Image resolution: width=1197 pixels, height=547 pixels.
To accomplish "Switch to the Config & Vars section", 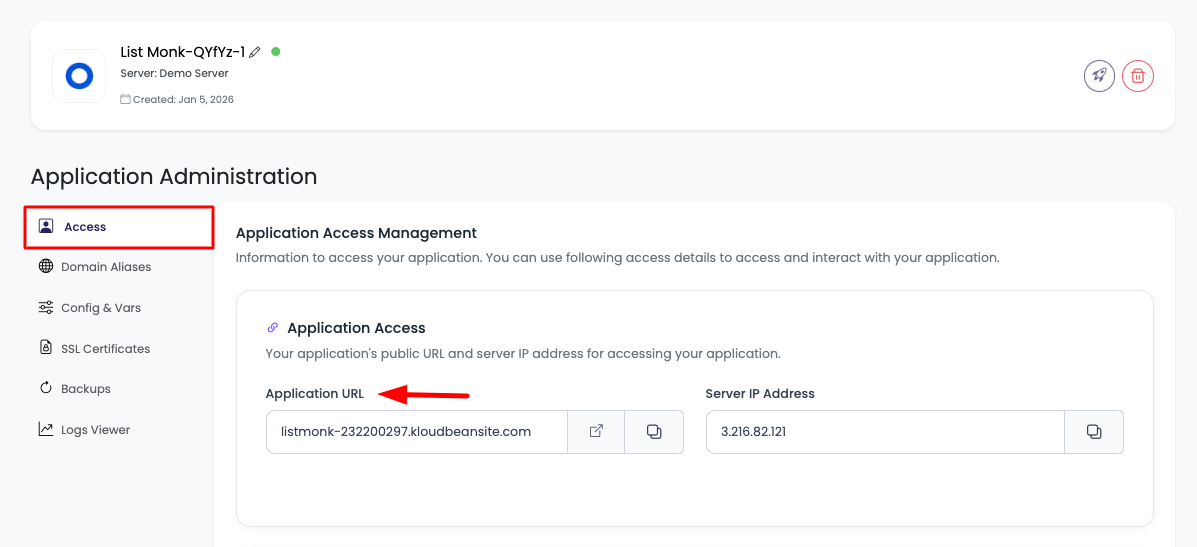I will click(x=90, y=307).
